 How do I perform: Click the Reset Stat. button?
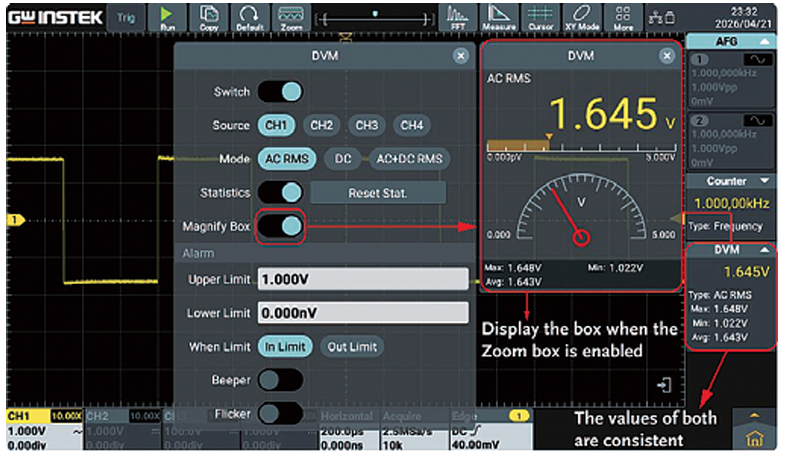[378, 193]
